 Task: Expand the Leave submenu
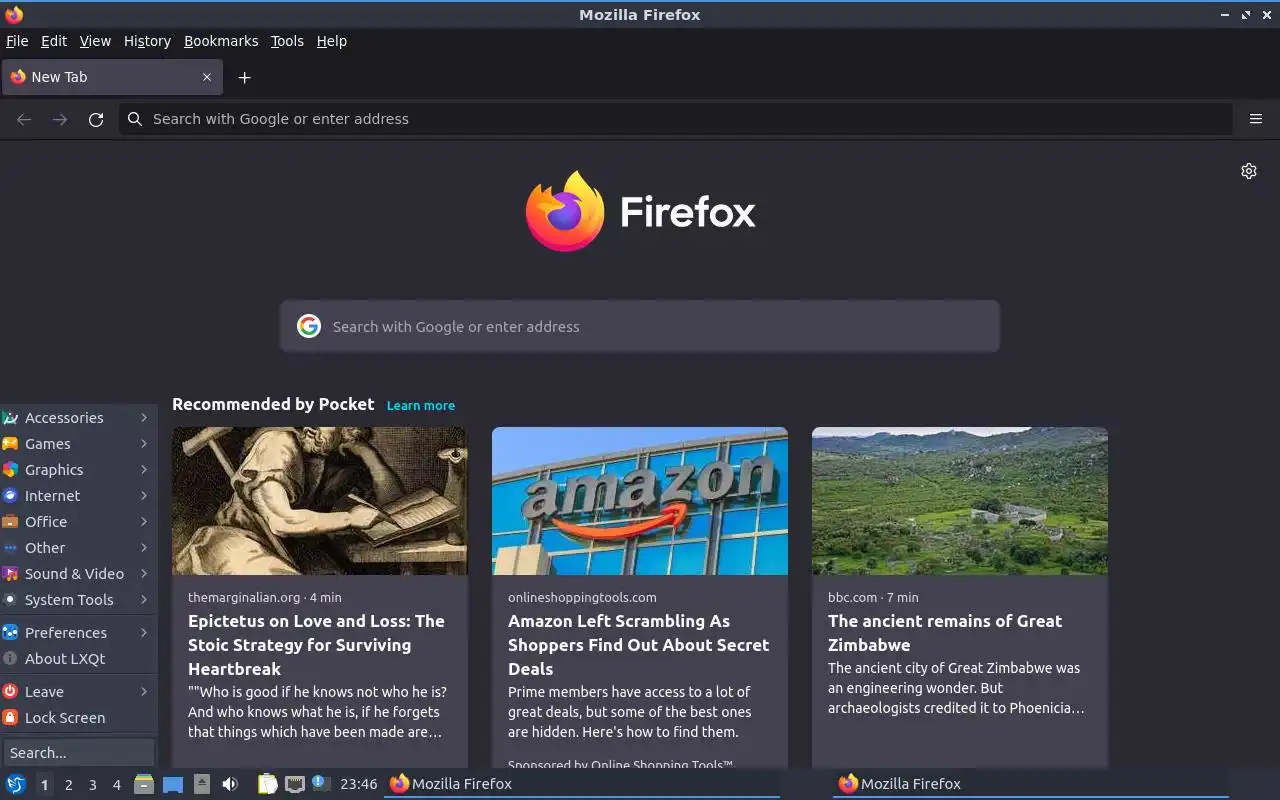tap(78, 692)
